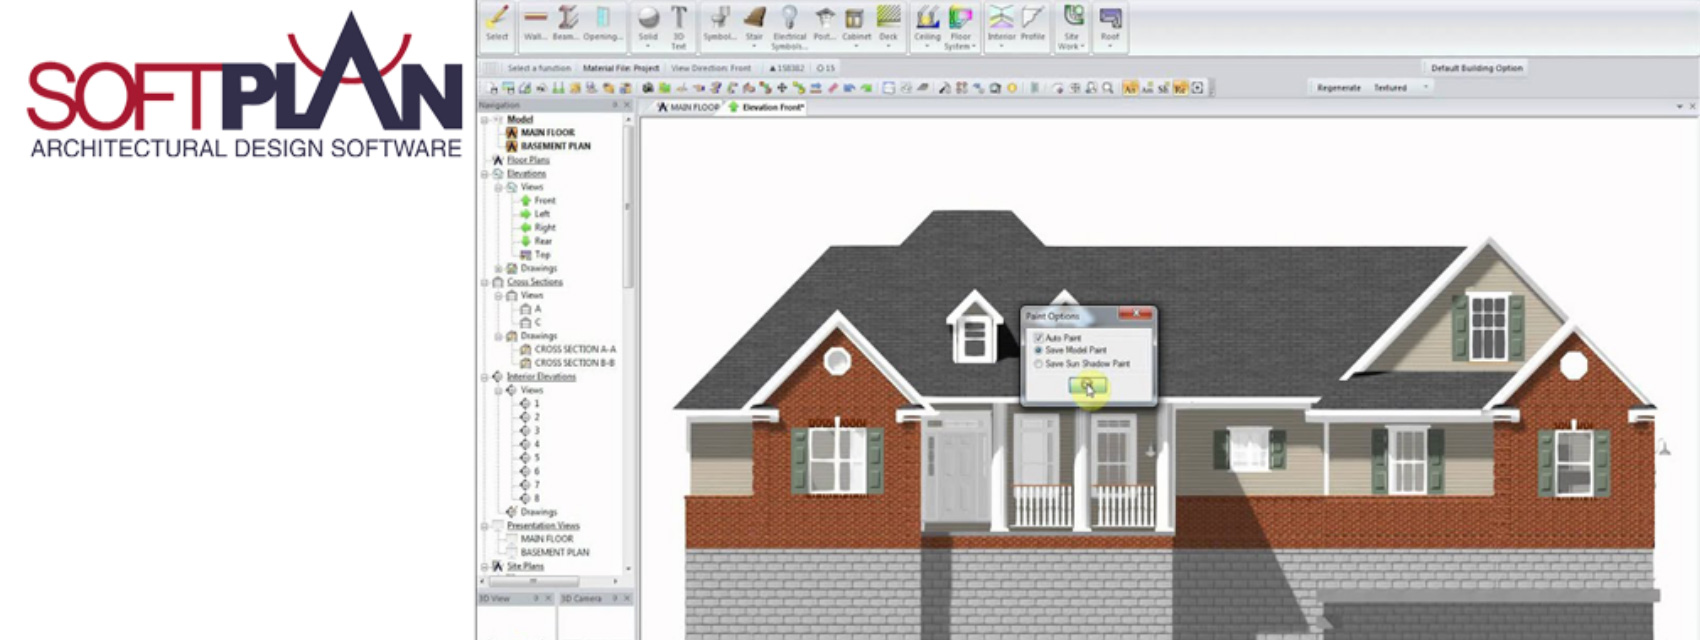Click the Cabinet tool icon

click(x=856, y=23)
